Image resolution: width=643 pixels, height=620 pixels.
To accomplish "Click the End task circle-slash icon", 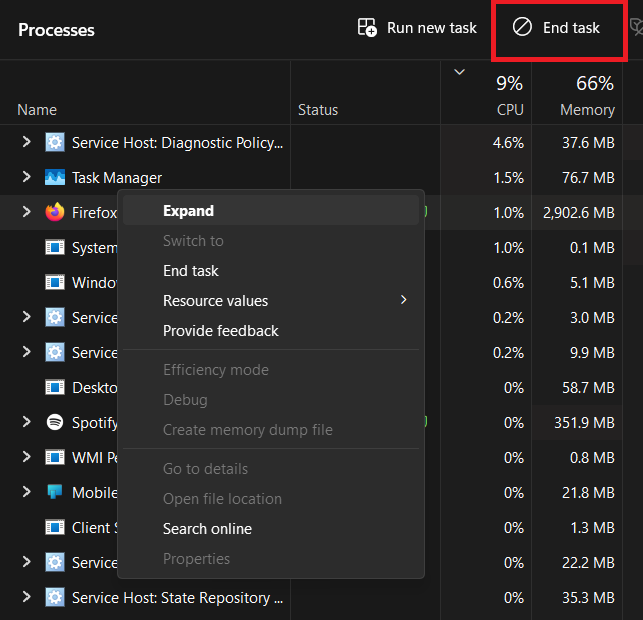I will click(x=522, y=27).
